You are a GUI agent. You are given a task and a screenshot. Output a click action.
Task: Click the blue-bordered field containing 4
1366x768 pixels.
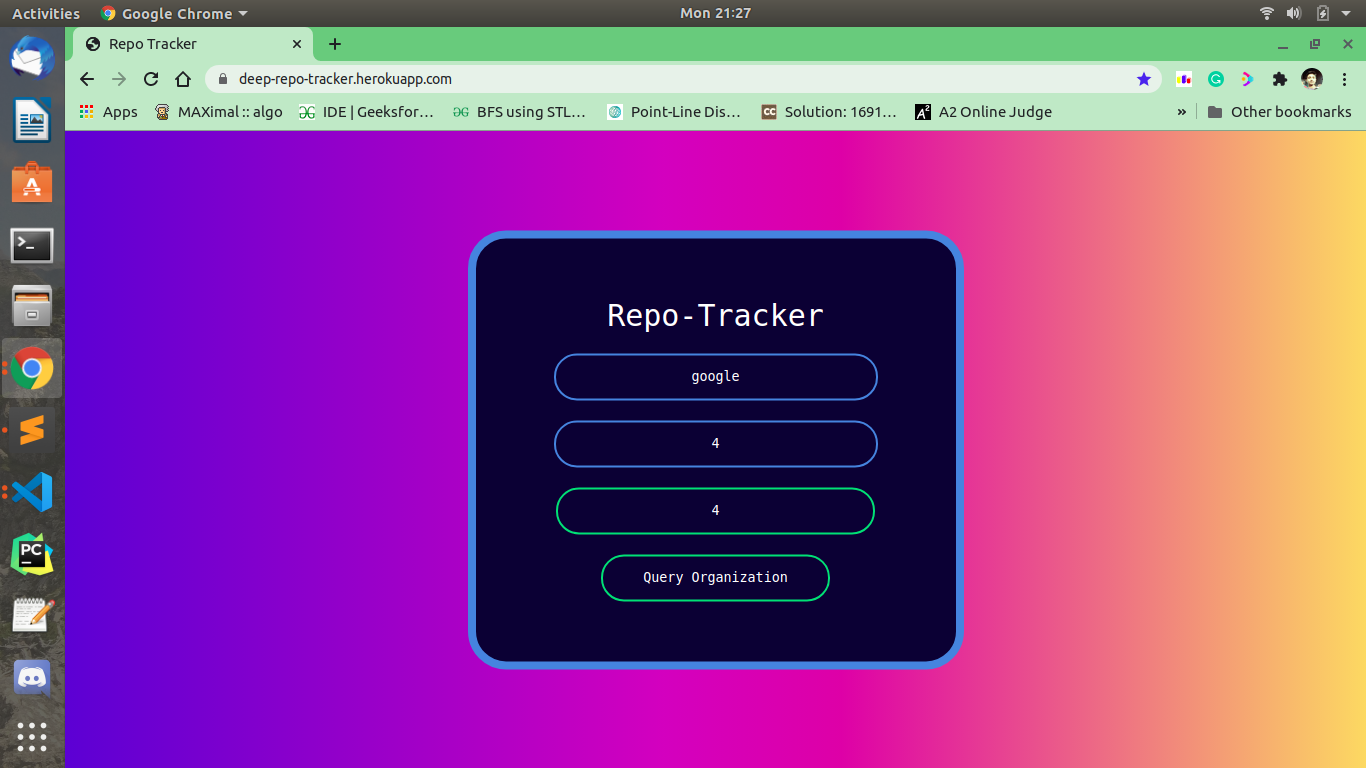(x=715, y=444)
